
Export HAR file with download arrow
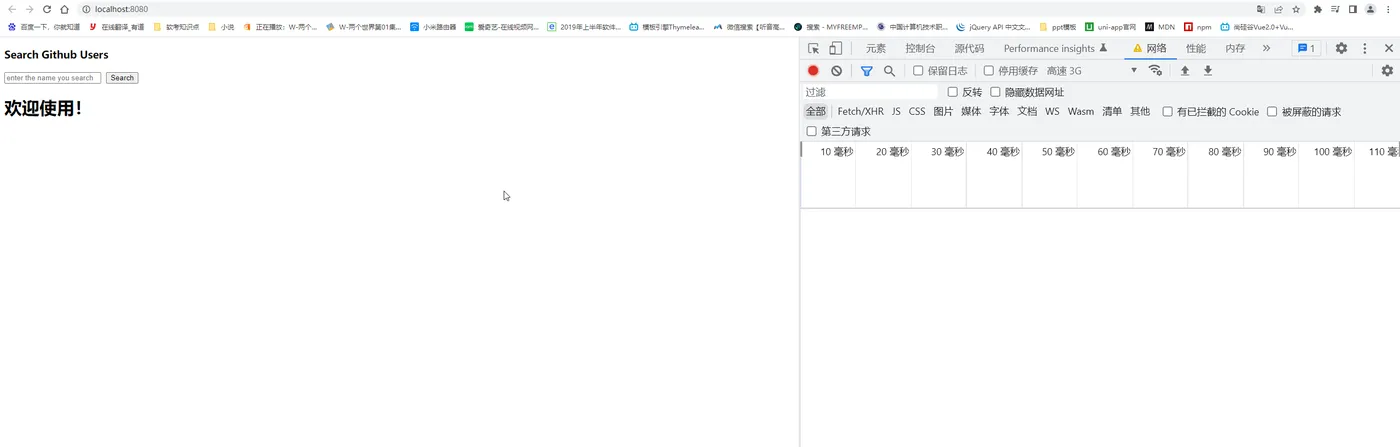[x=1208, y=71]
